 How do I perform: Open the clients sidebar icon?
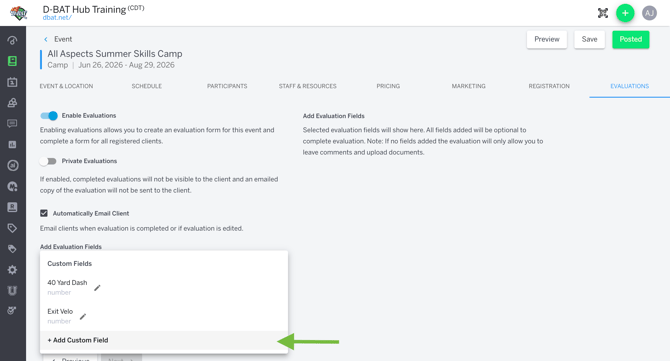pyautogui.click(x=12, y=103)
